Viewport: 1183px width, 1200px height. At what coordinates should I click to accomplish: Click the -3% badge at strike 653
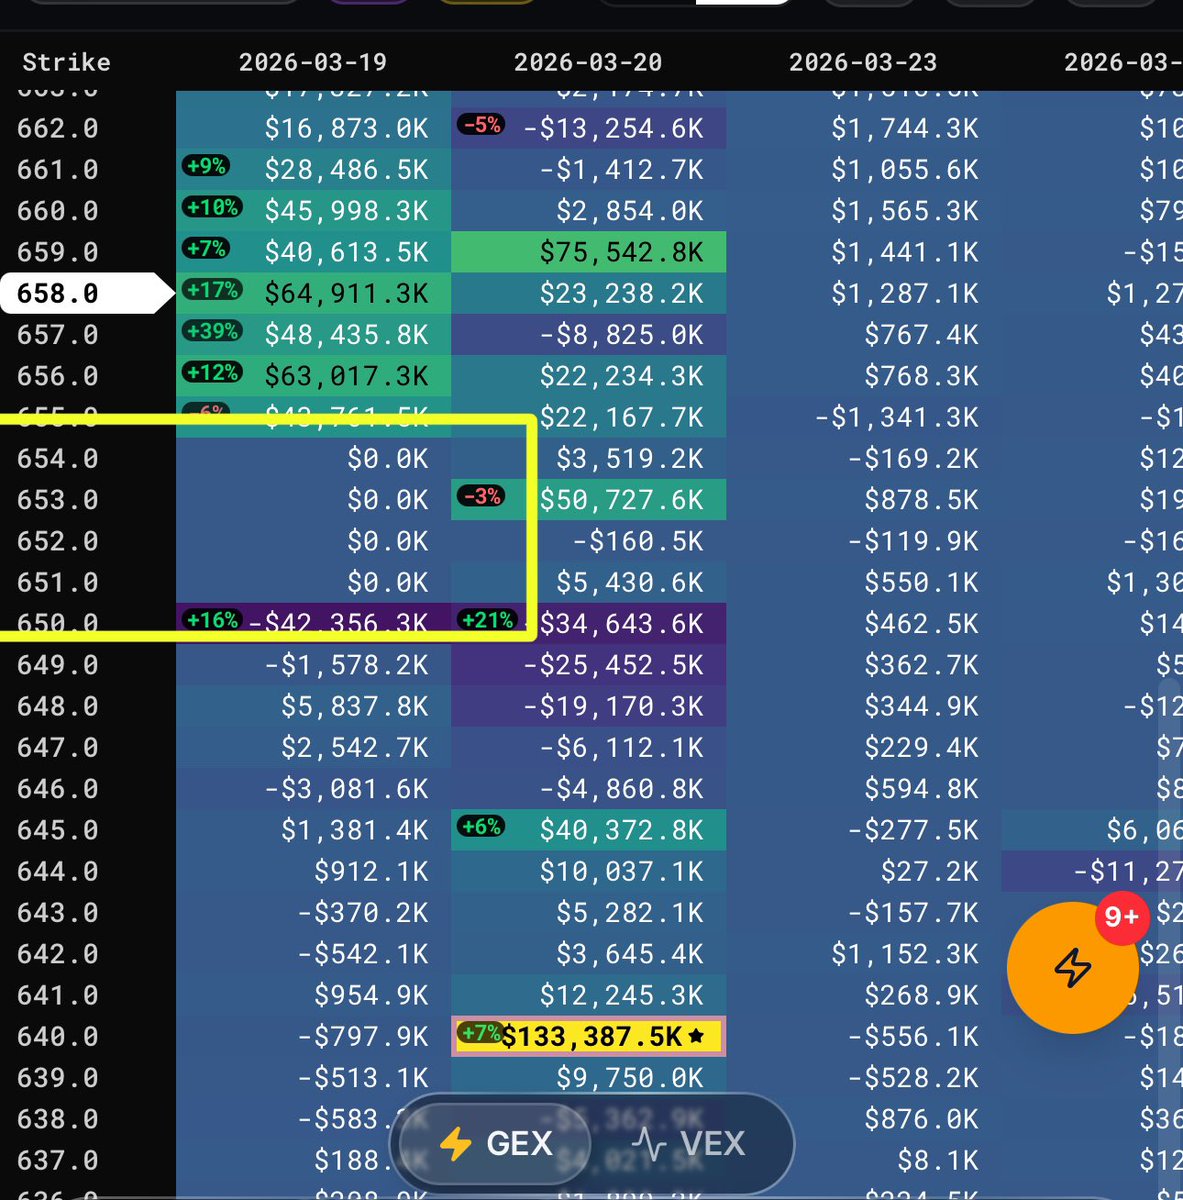pyautogui.click(x=480, y=496)
